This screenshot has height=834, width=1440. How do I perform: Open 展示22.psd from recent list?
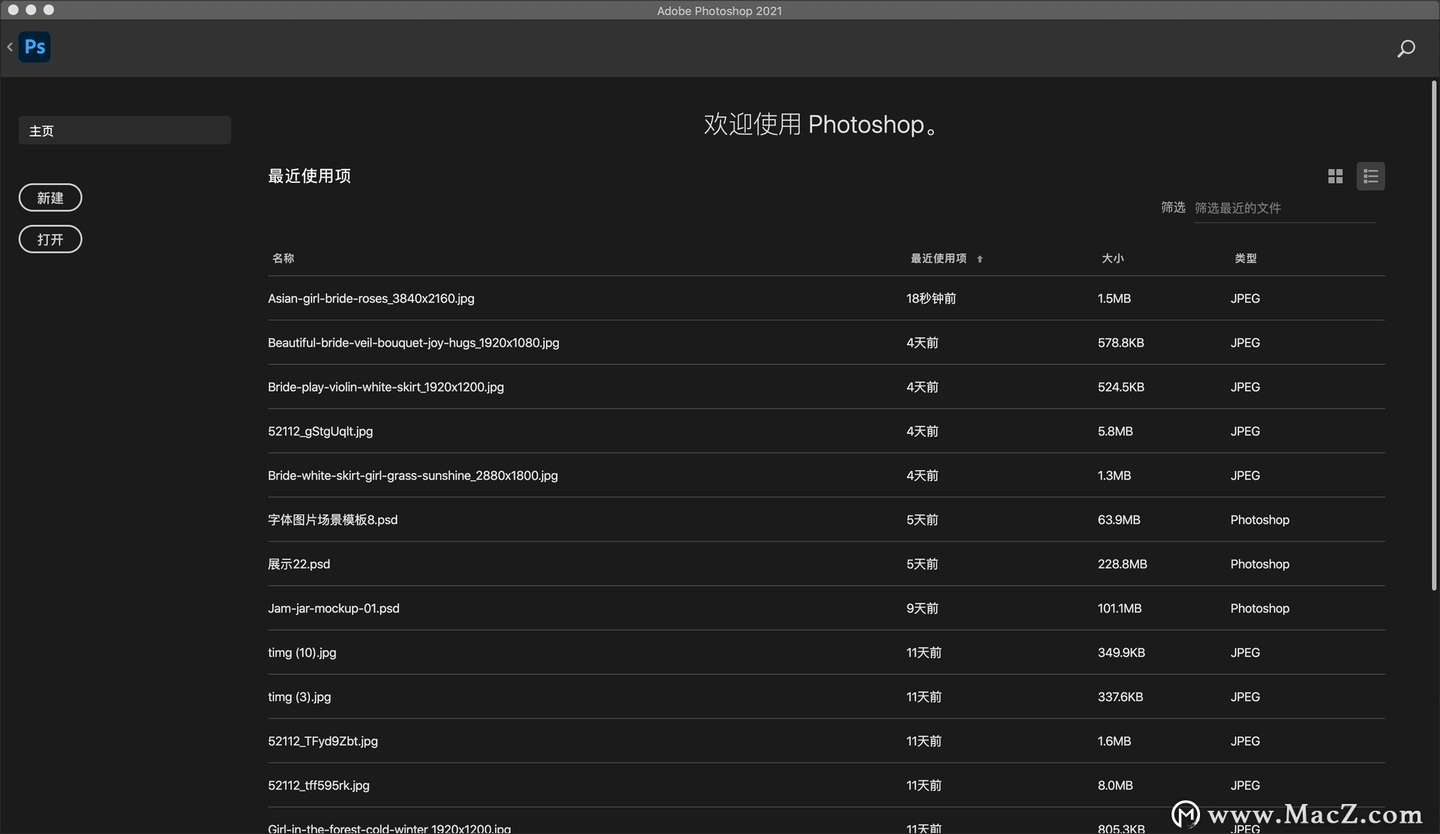826,564
